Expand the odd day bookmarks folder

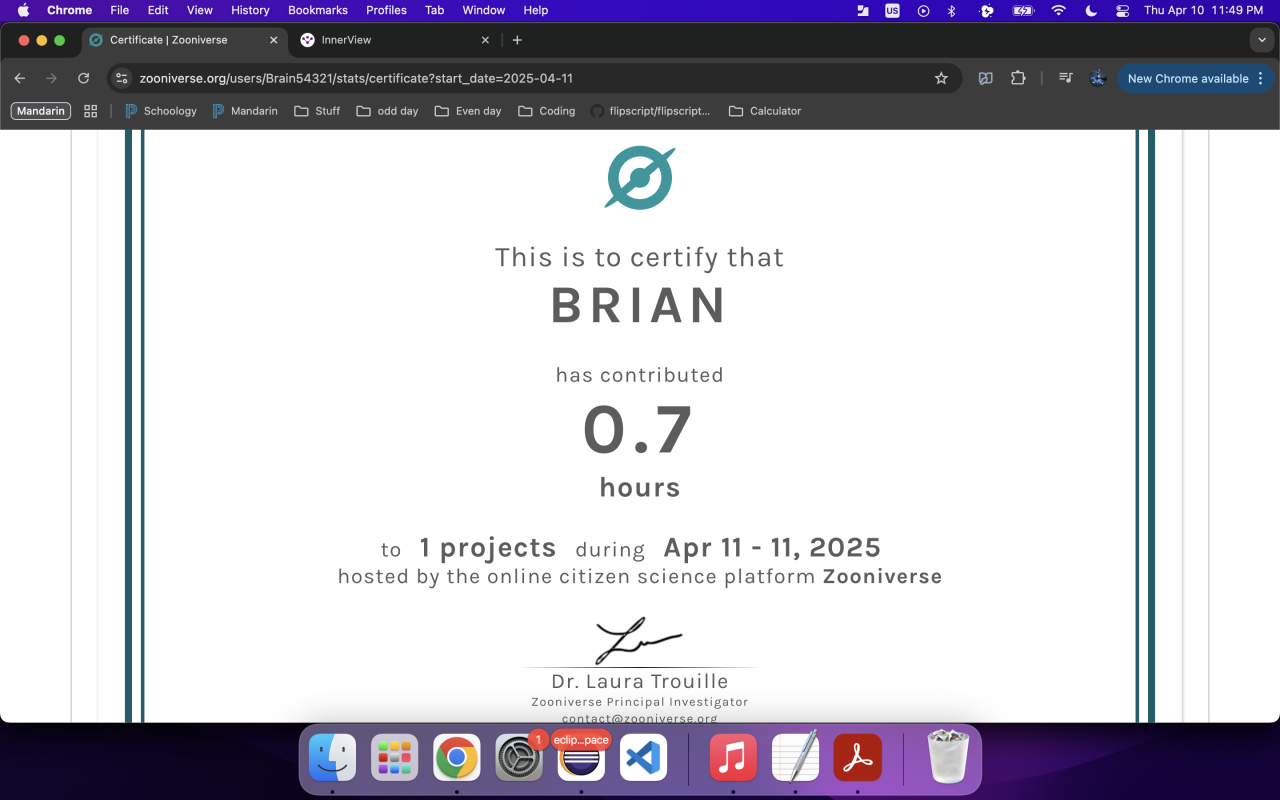[x=387, y=111]
